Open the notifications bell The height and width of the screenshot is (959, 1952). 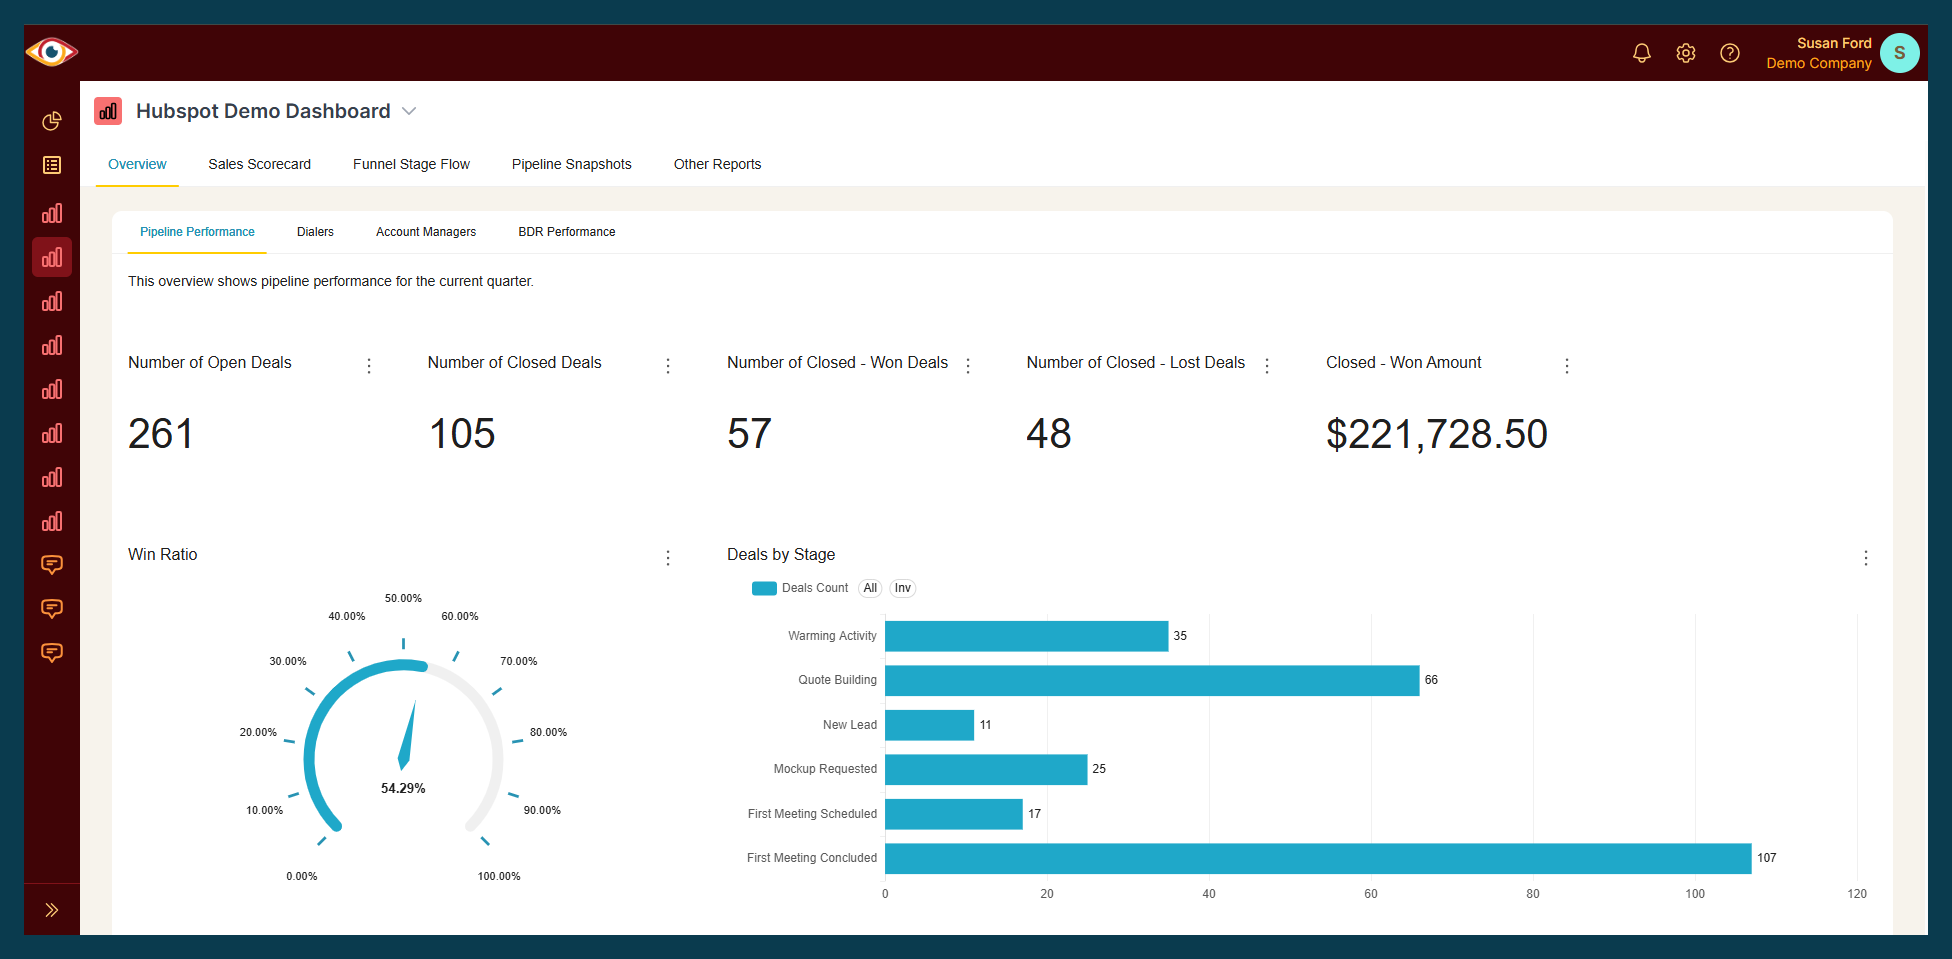click(x=1642, y=53)
